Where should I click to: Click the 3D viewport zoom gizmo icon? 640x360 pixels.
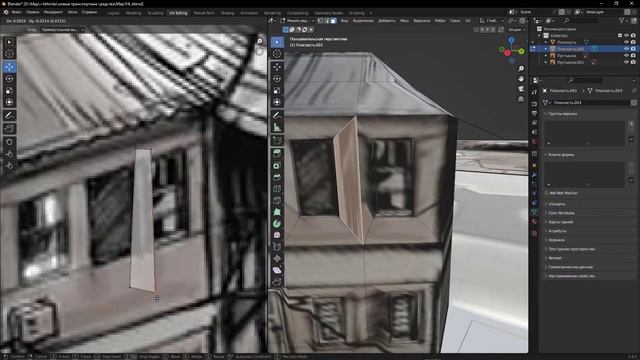[x=521, y=69]
